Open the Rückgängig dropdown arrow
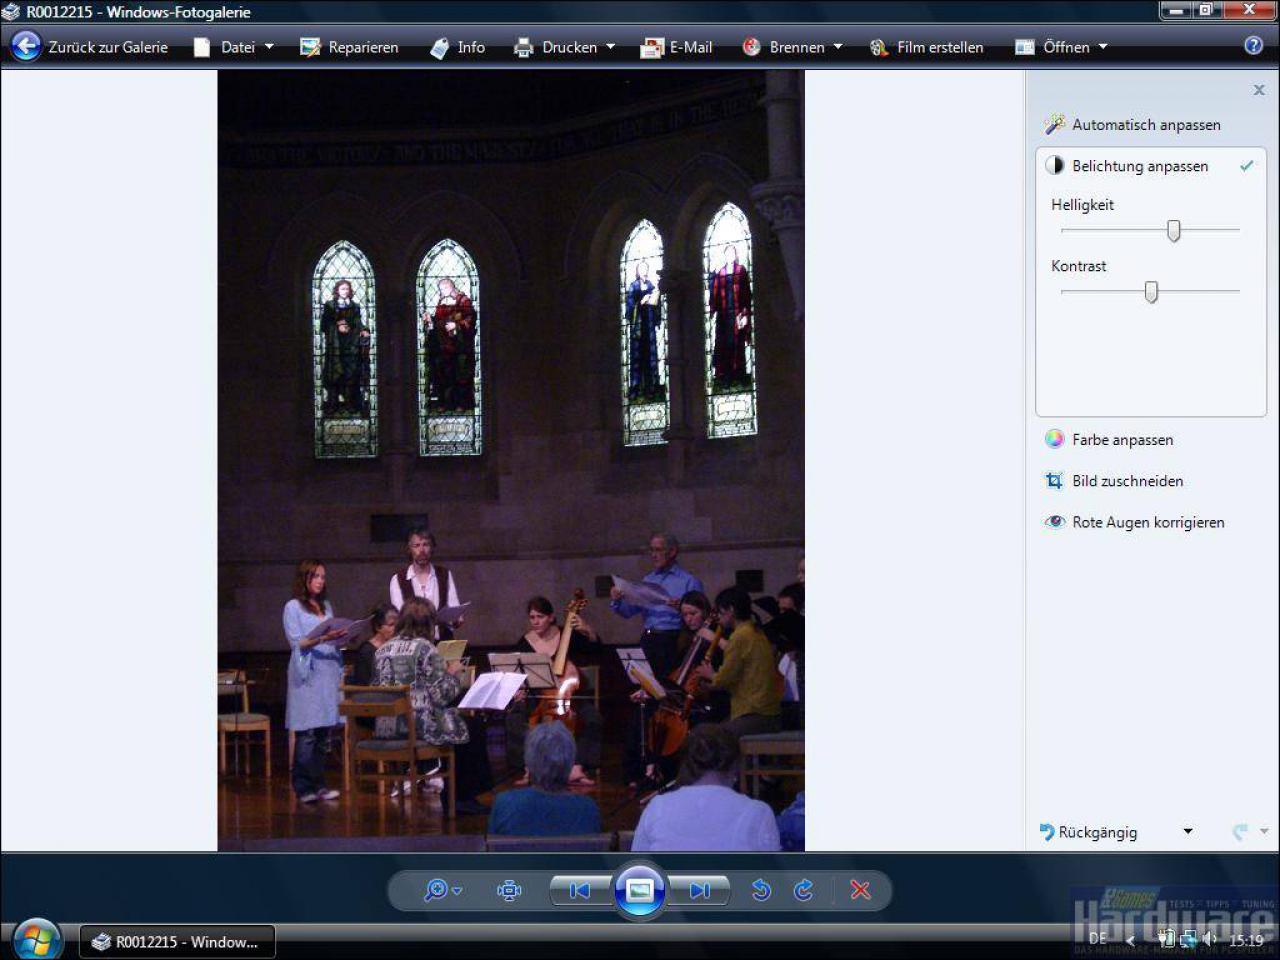This screenshot has height=960, width=1280. click(x=1188, y=832)
